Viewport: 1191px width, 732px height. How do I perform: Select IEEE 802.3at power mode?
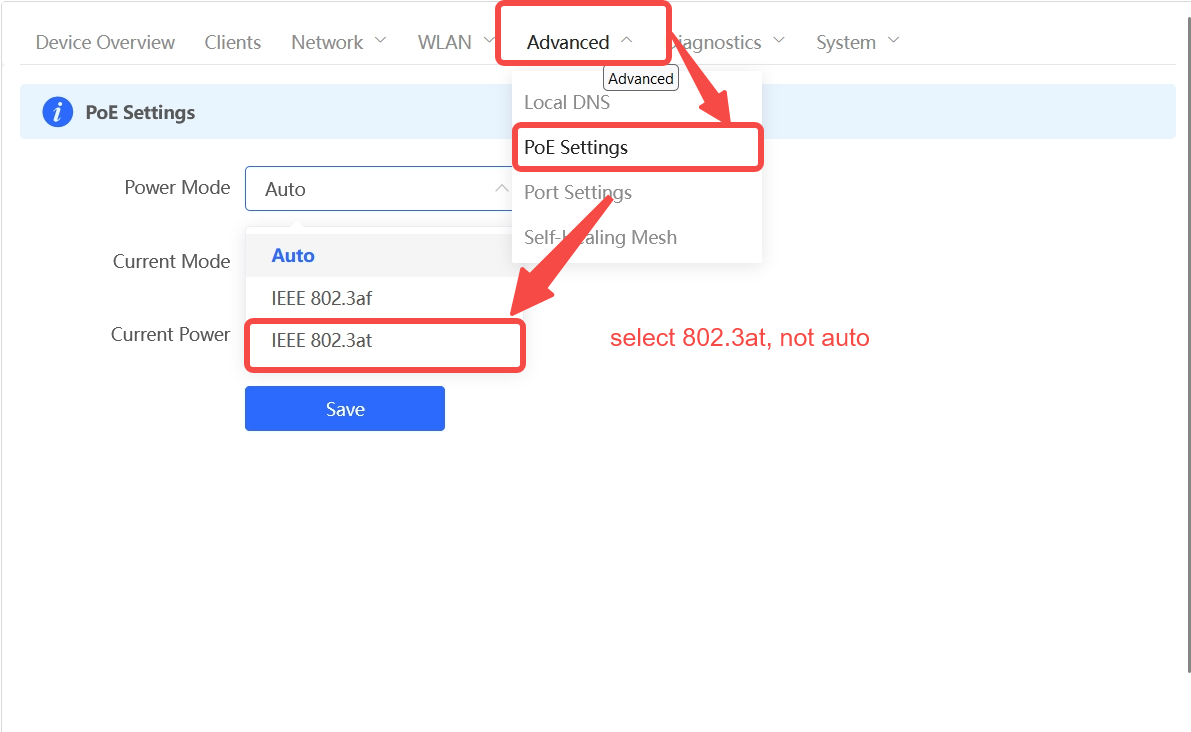321,341
